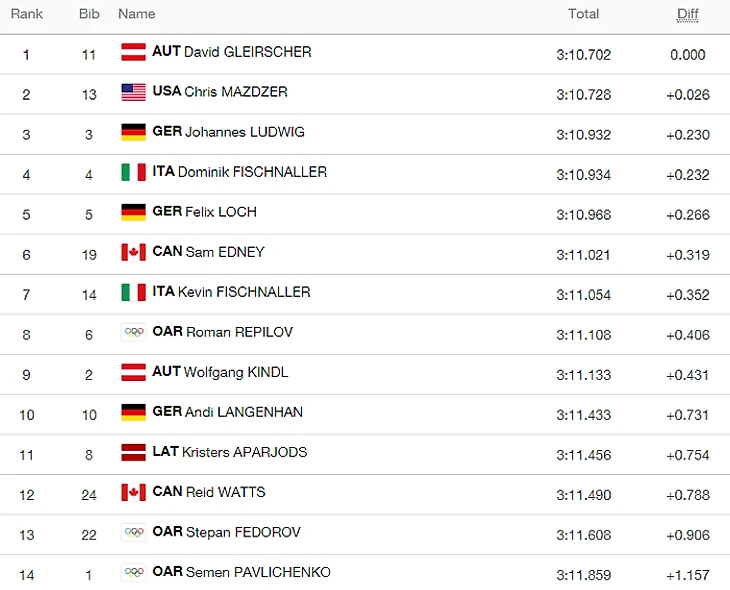Click the German flag beside Johannes LUDWIG
The width and height of the screenshot is (730, 590).
134,132
